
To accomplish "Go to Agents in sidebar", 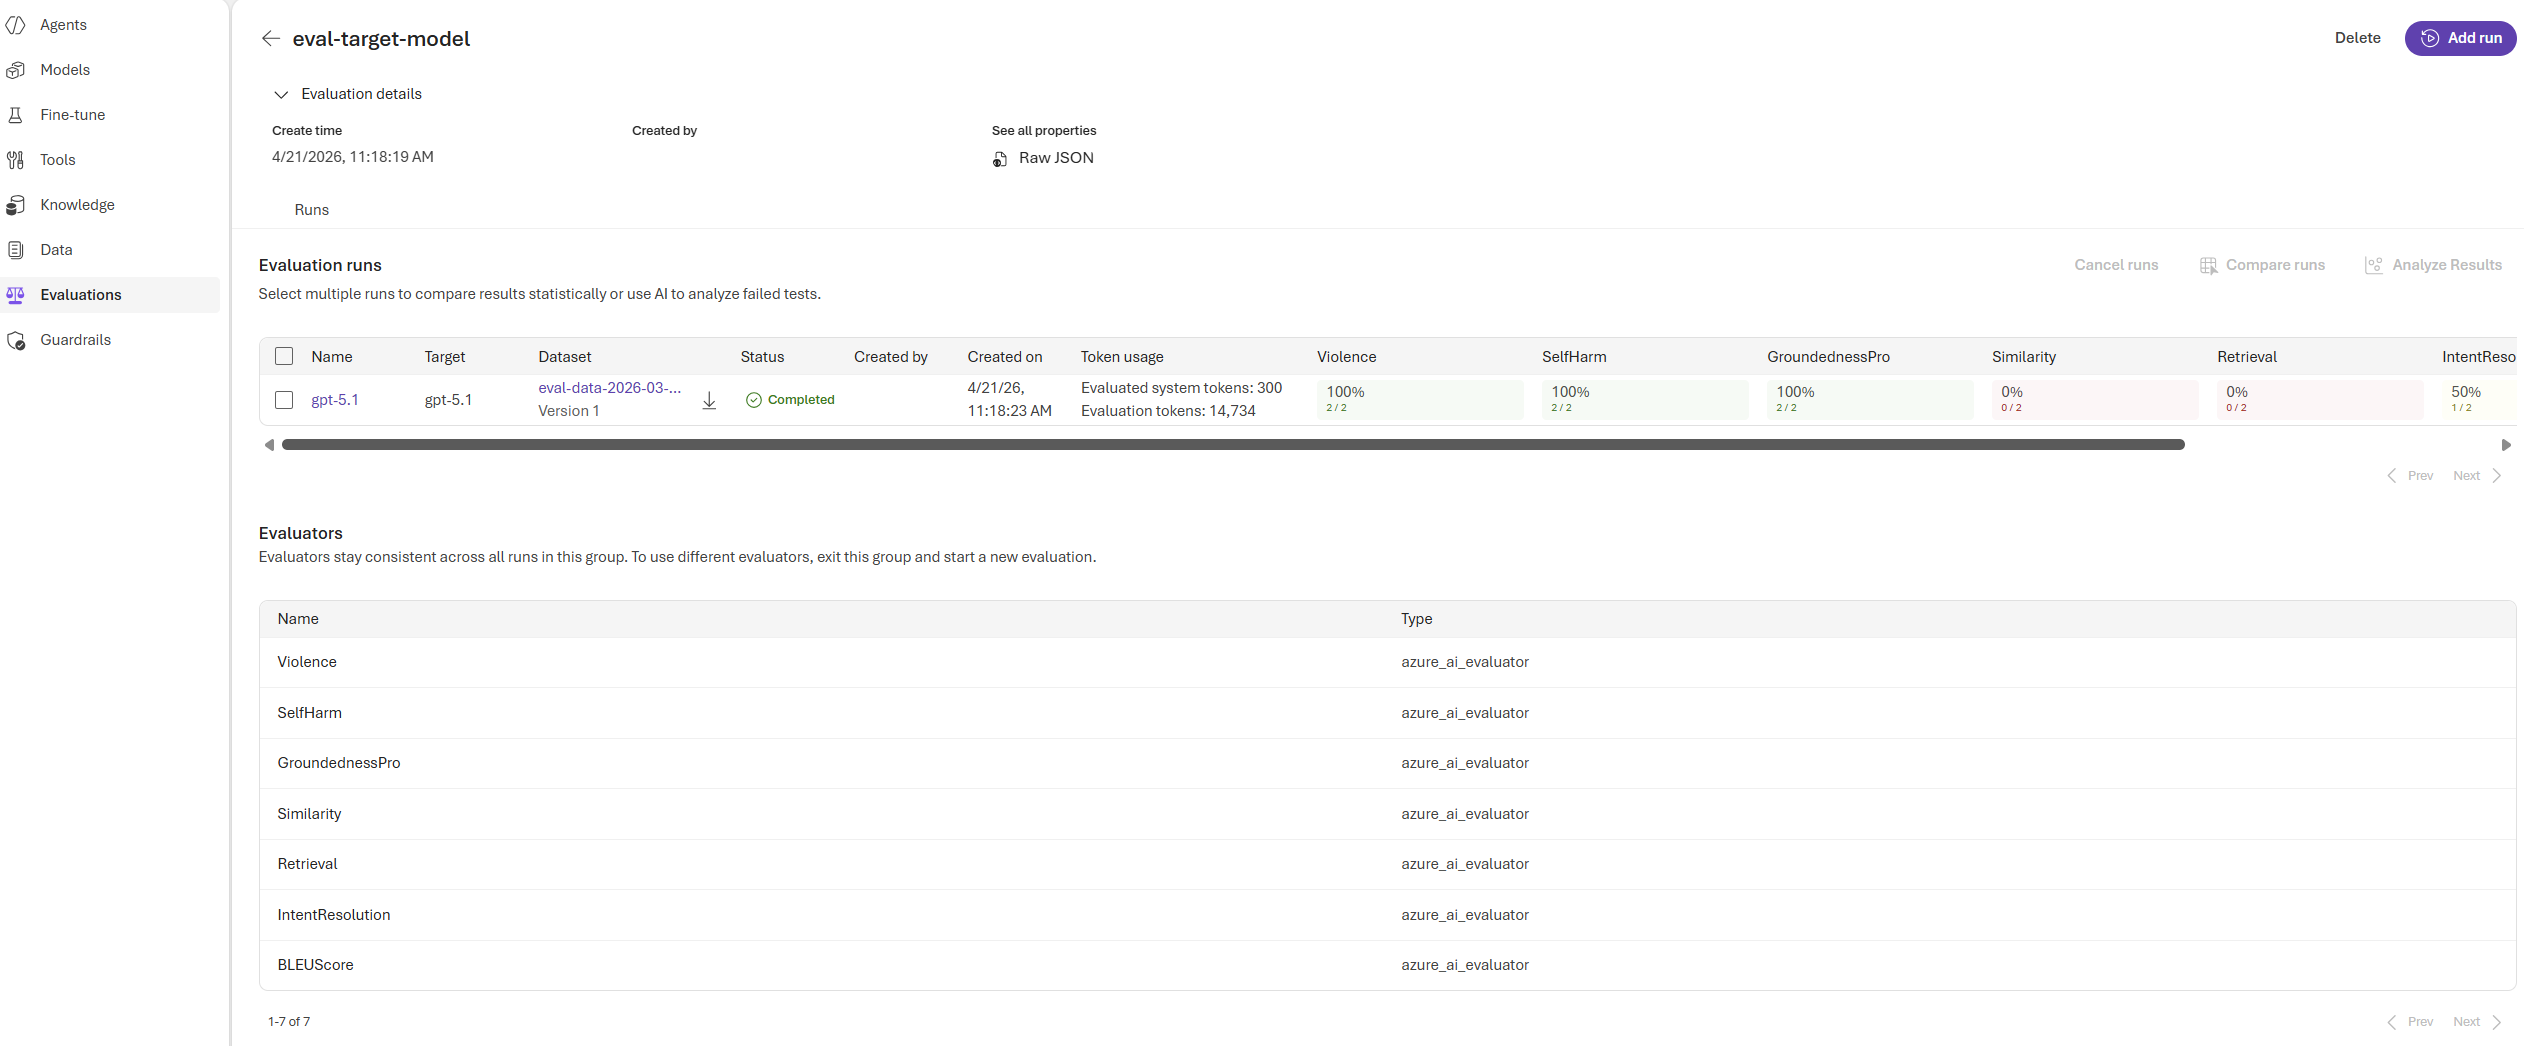I will (x=63, y=25).
